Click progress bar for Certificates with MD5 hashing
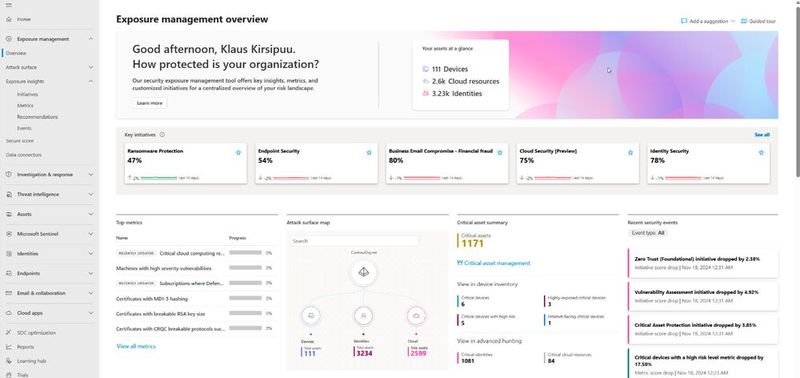 245,298
